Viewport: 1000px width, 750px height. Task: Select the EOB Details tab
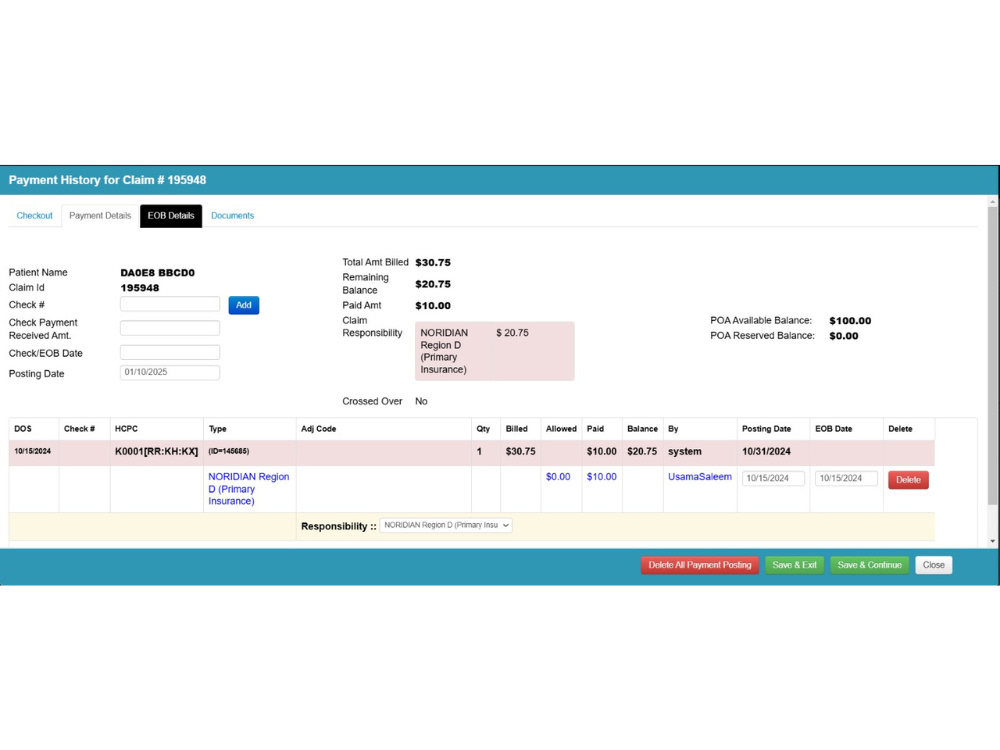pyautogui.click(x=171, y=216)
